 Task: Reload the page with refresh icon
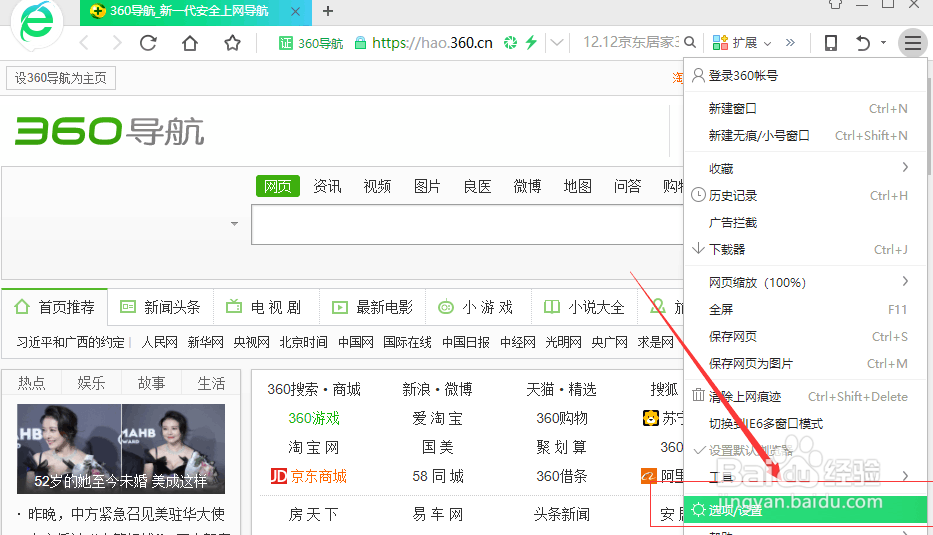[148, 43]
